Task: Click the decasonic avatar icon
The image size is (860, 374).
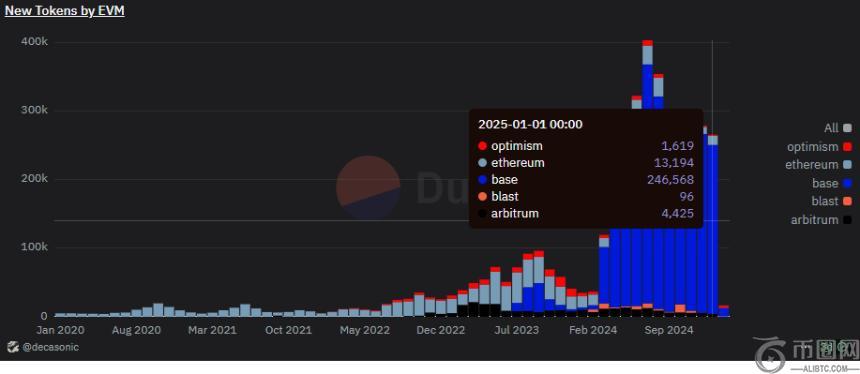Action: click(x=13, y=347)
